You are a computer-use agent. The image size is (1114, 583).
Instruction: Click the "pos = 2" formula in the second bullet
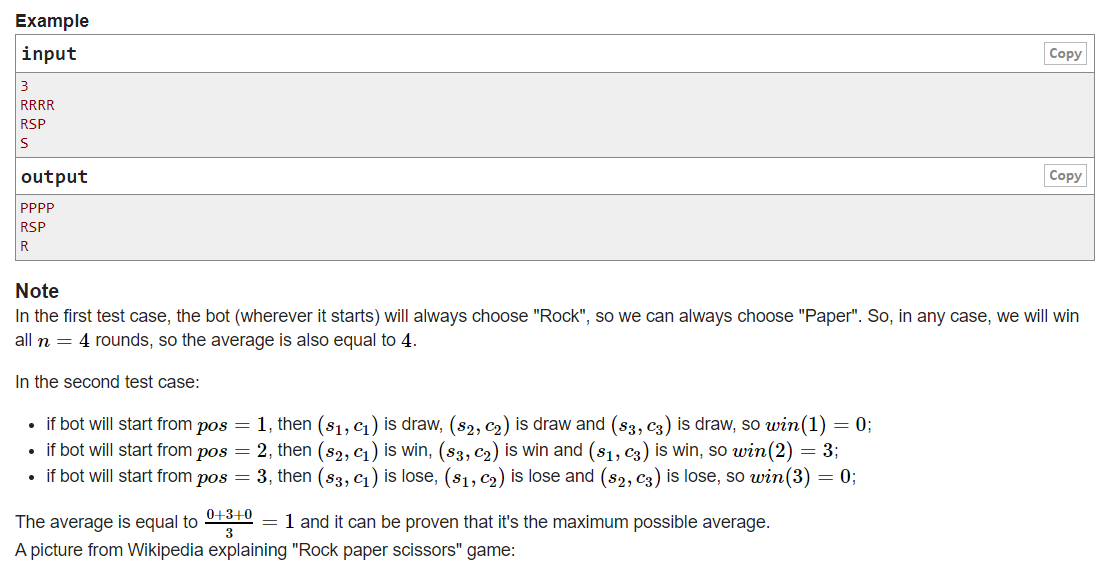[232, 450]
